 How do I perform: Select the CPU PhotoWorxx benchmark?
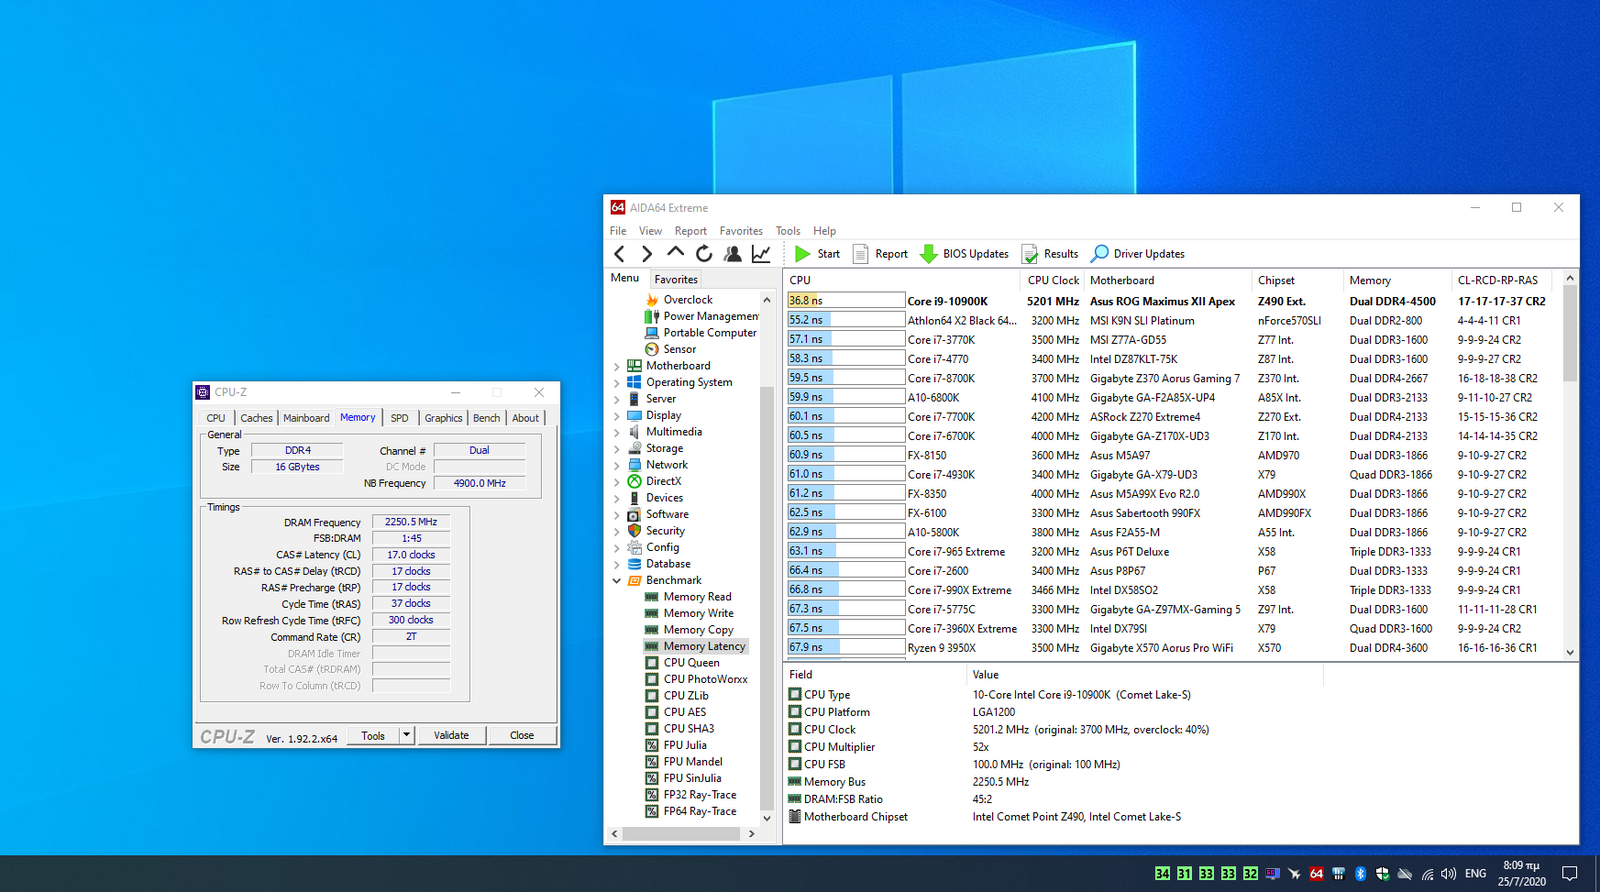click(x=705, y=679)
